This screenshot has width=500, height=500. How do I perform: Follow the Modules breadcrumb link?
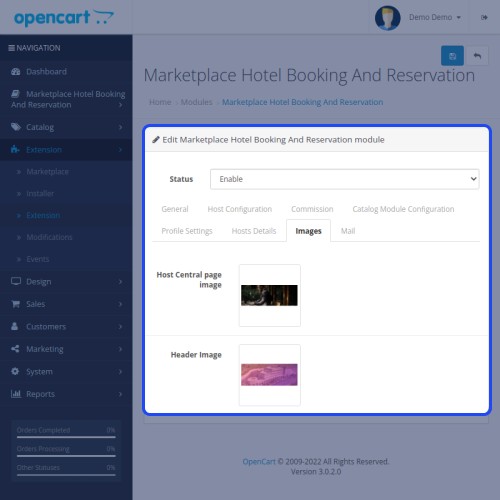click(x=197, y=102)
